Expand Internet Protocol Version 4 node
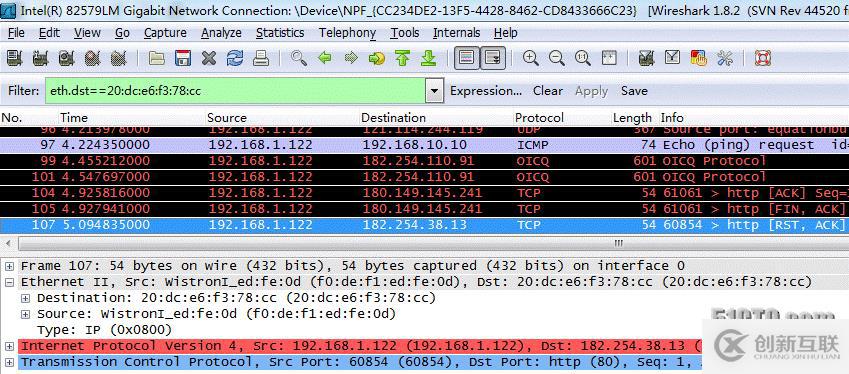The width and height of the screenshot is (849, 374). pyautogui.click(x=10, y=346)
